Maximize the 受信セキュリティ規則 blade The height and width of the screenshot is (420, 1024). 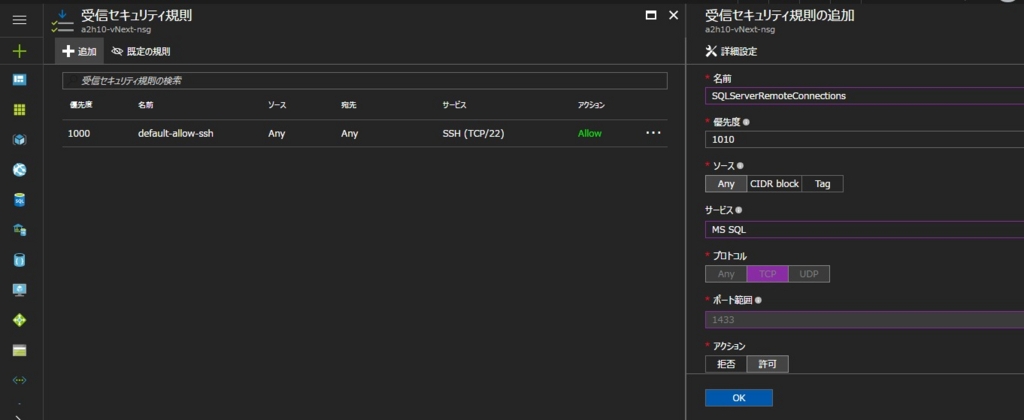pos(650,15)
